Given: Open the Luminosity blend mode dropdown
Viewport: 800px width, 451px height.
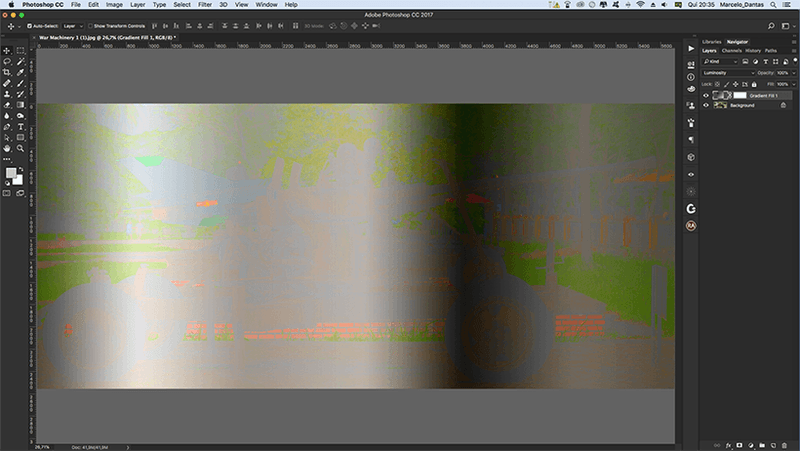Looking at the screenshot, I should coord(728,73).
